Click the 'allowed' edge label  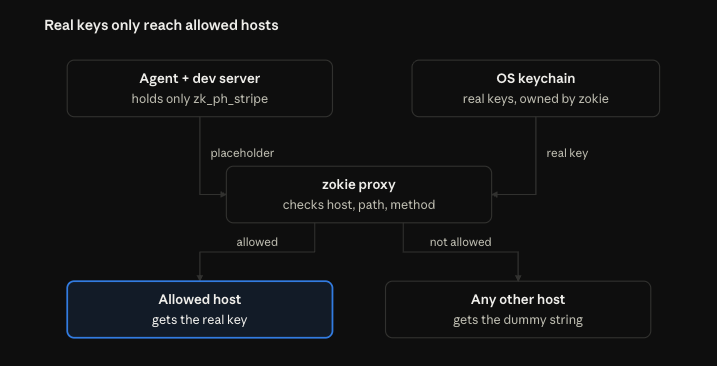[257, 242]
